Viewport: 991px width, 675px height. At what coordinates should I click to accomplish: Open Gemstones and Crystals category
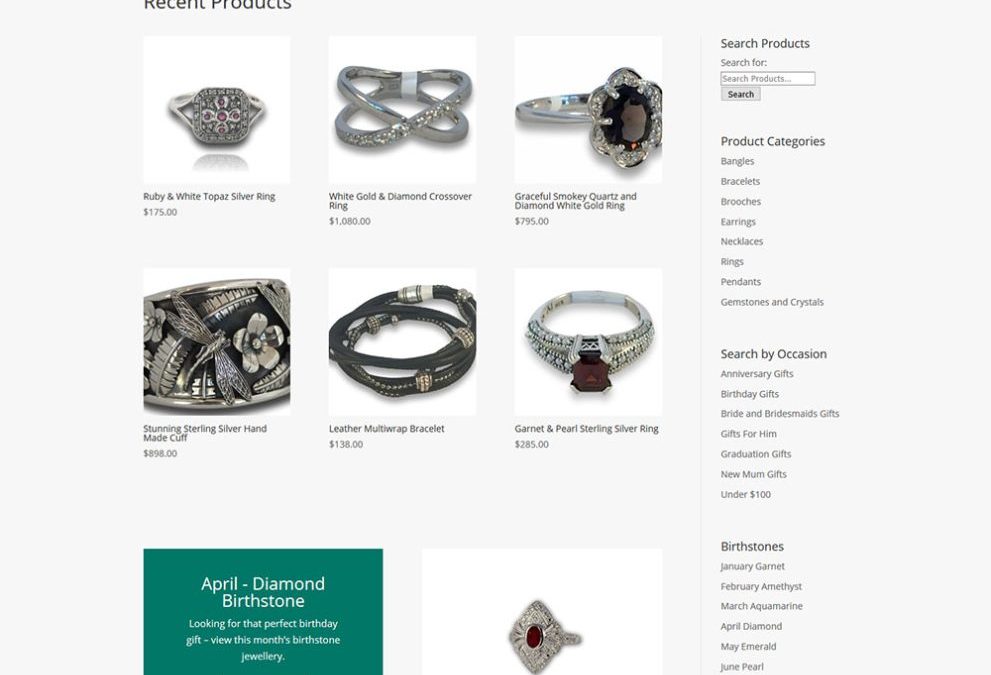[x=772, y=302]
